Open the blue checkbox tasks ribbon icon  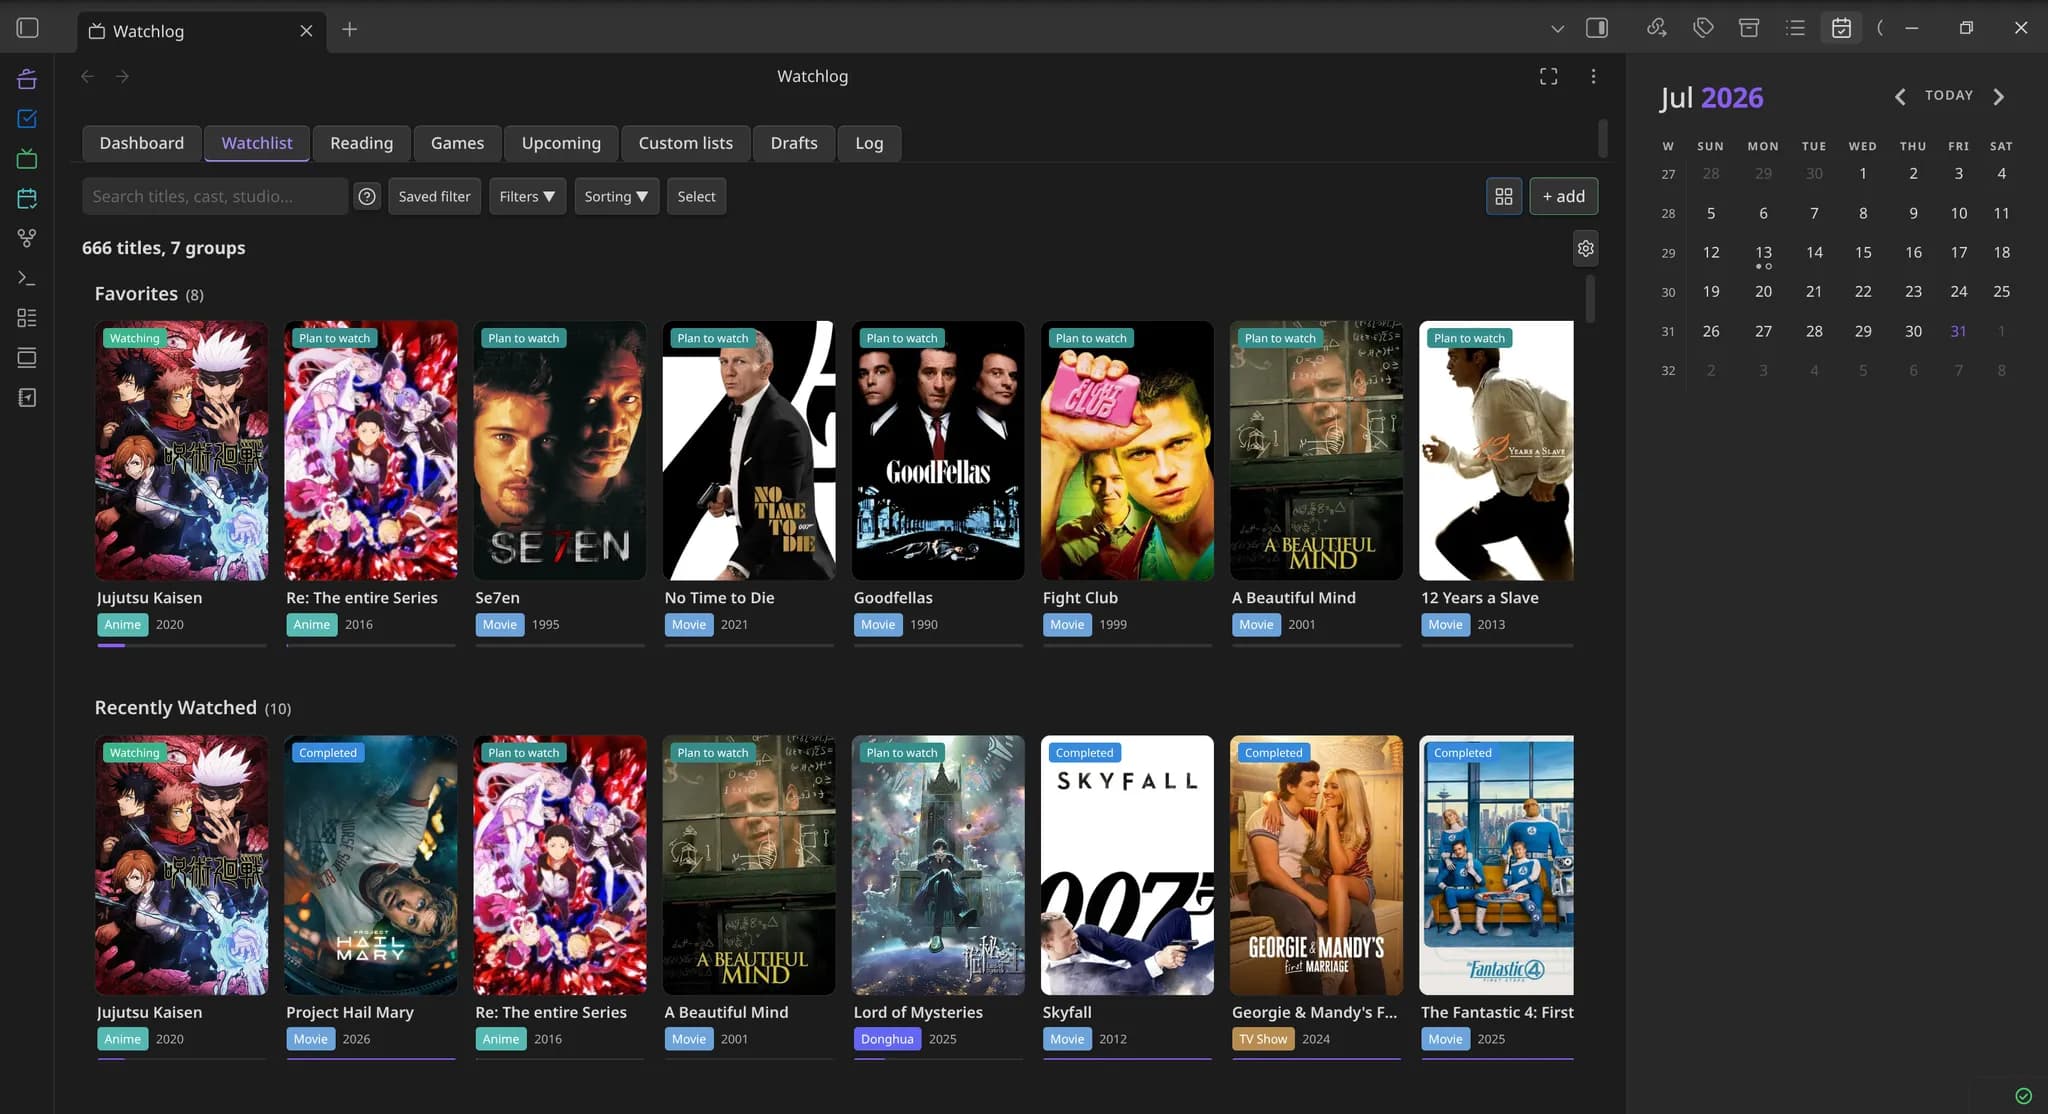[27, 119]
